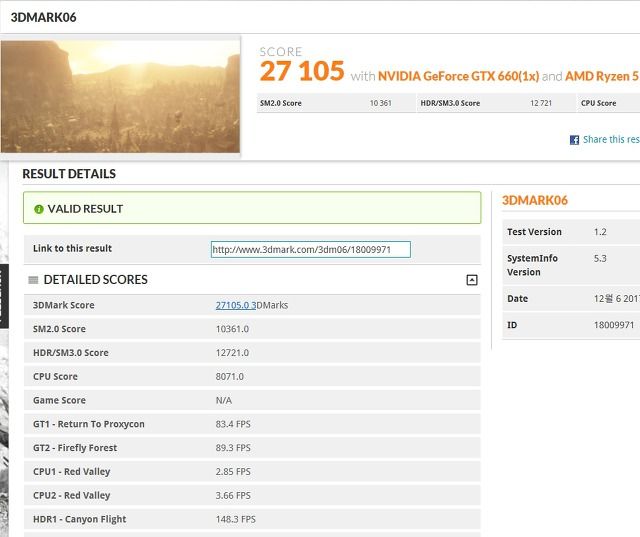Image resolution: width=640 pixels, height=537 pixels.
Task: Click the 83.4 FPS value
Action: click(x=233, y=424)
